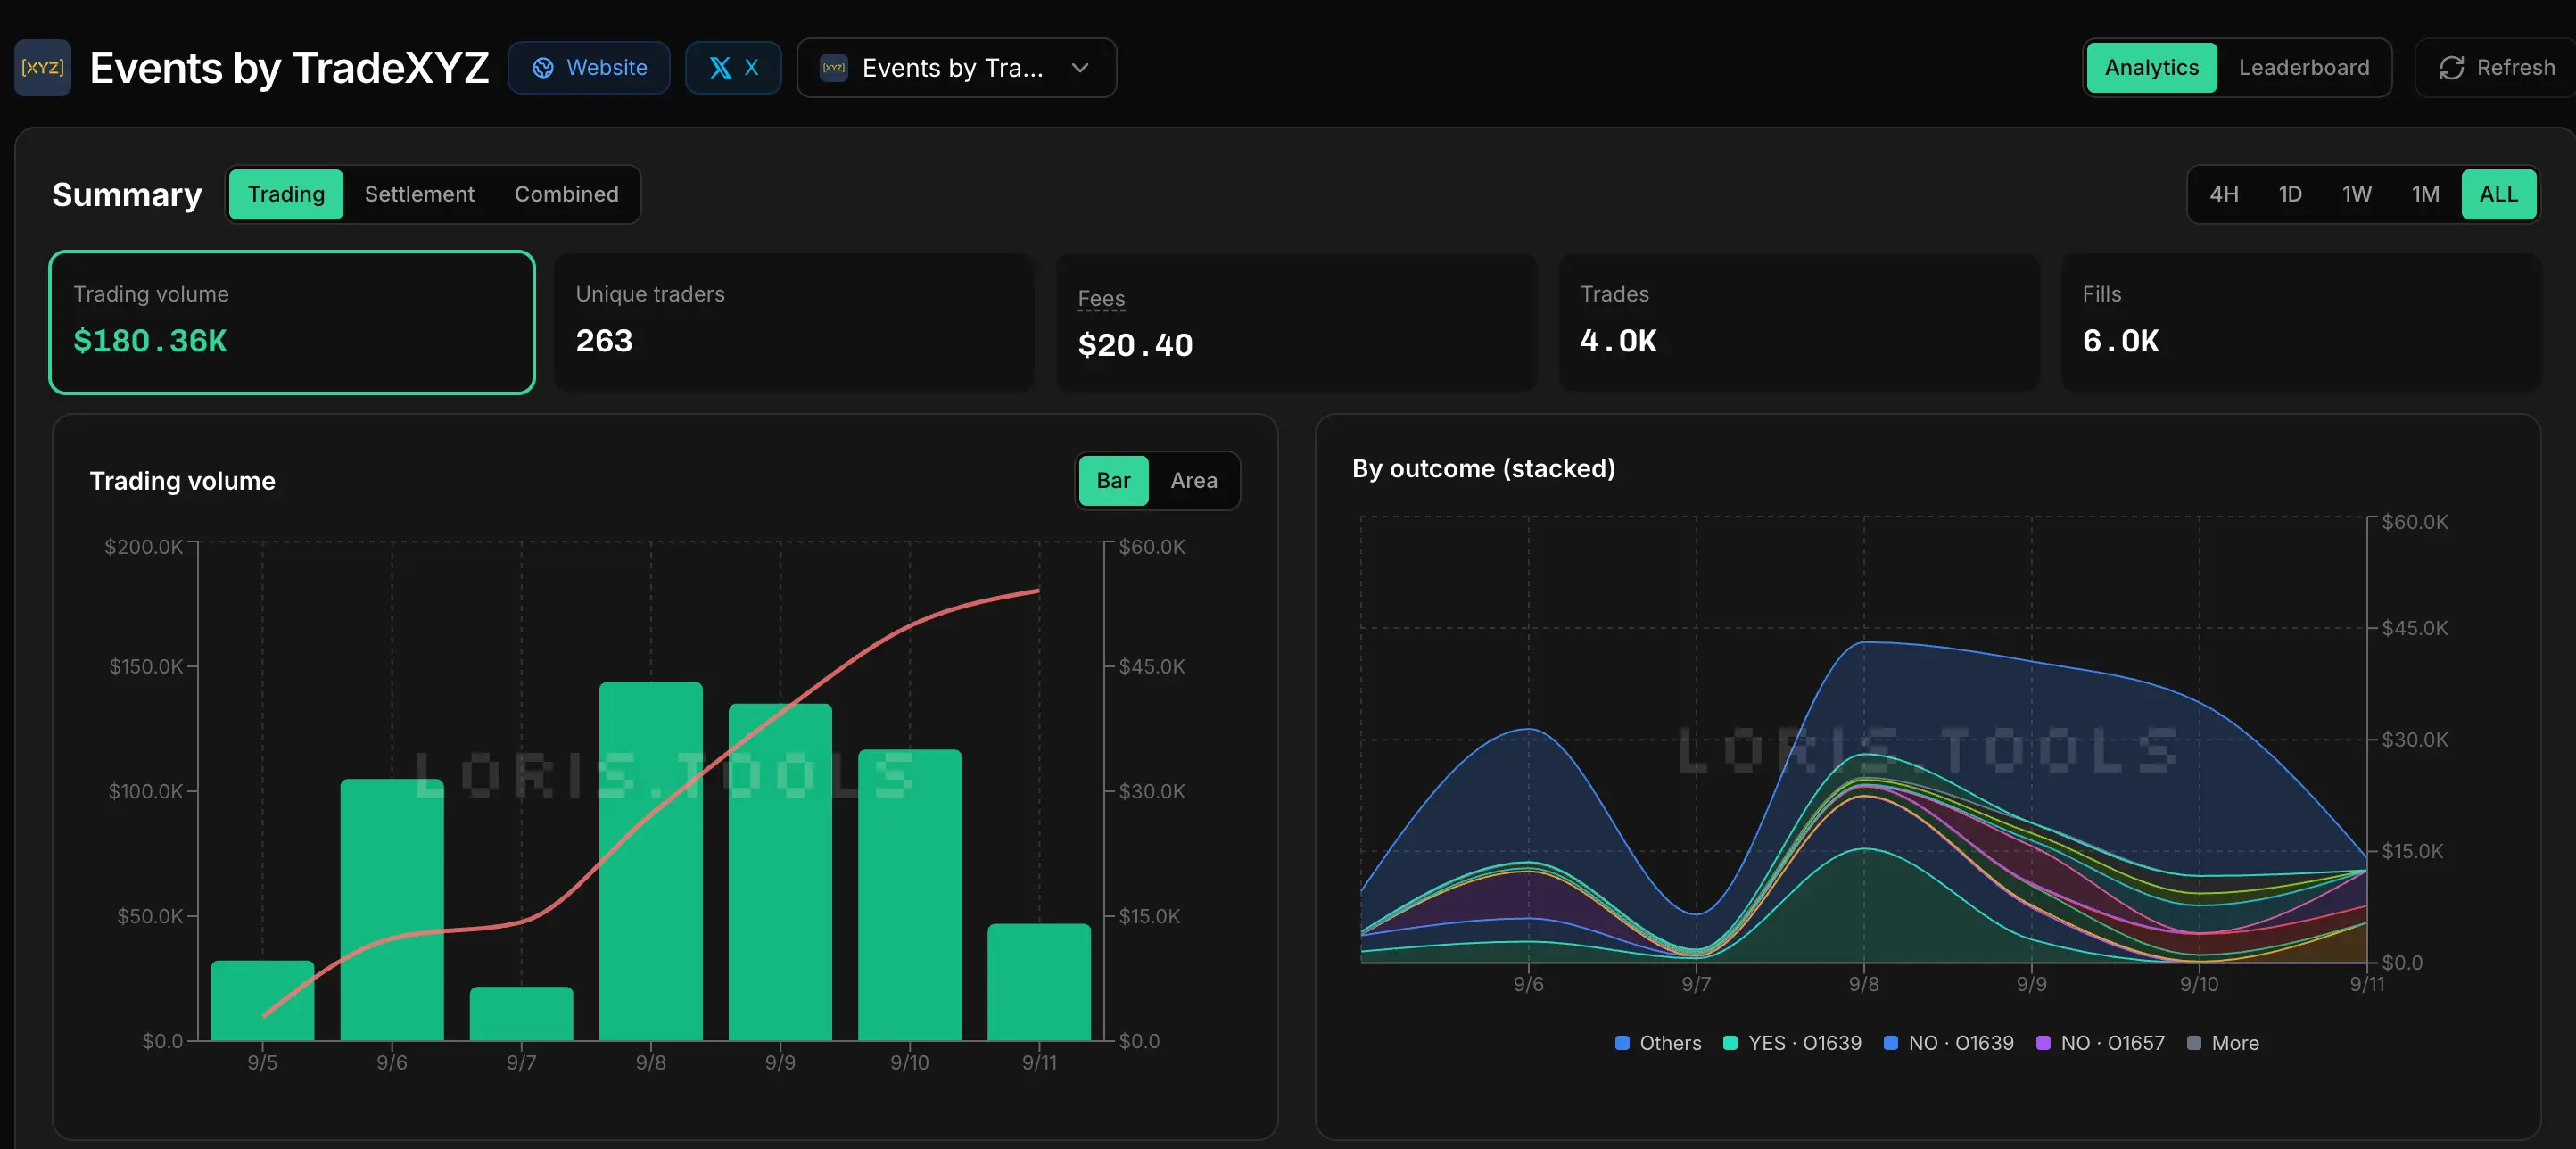
Task: Switch to the Analytics tab
Action: [x=2151, y=68]
